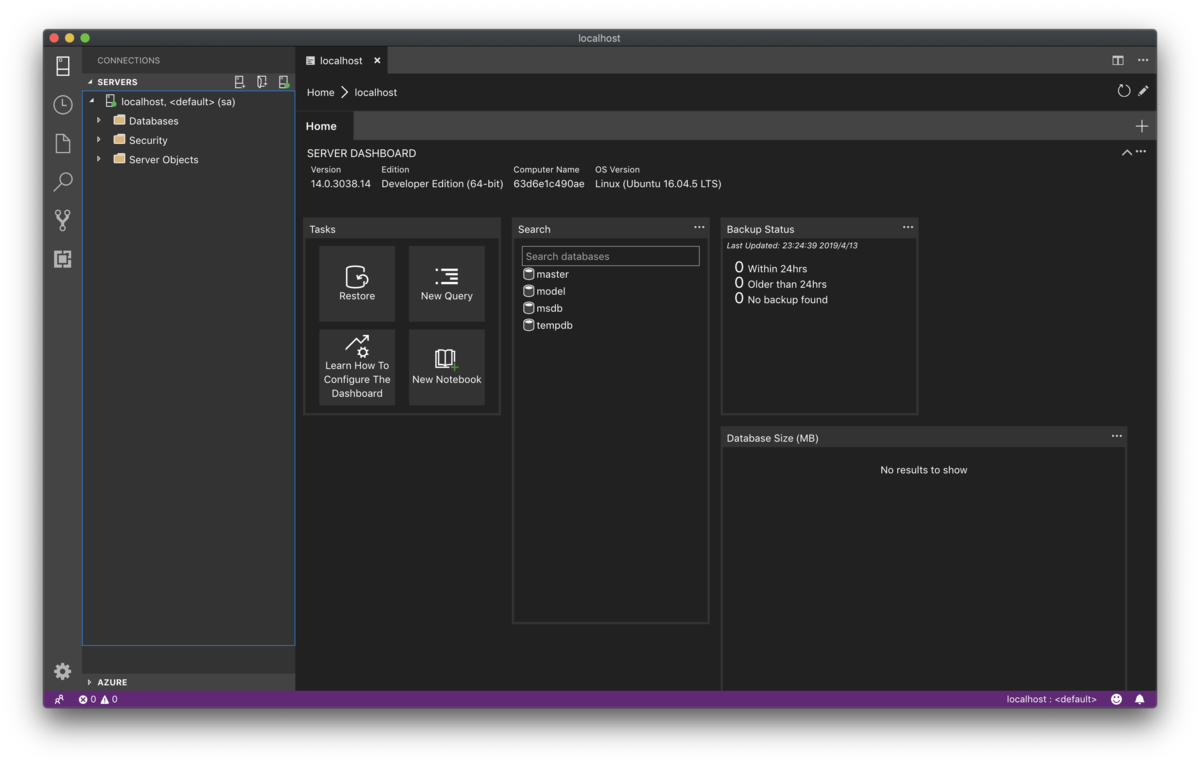Open notifications bell in status bar
1200x765 pixels.
[1139, 700]
